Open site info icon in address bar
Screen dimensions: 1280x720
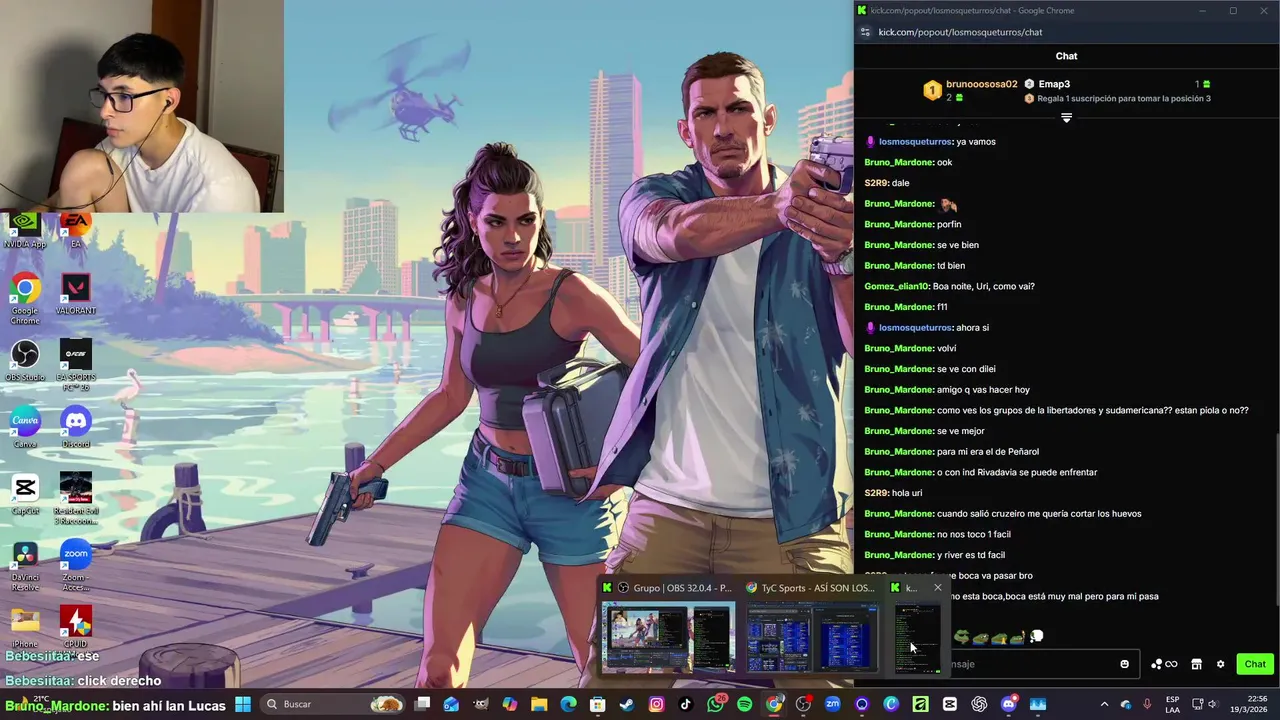point(865,32)
